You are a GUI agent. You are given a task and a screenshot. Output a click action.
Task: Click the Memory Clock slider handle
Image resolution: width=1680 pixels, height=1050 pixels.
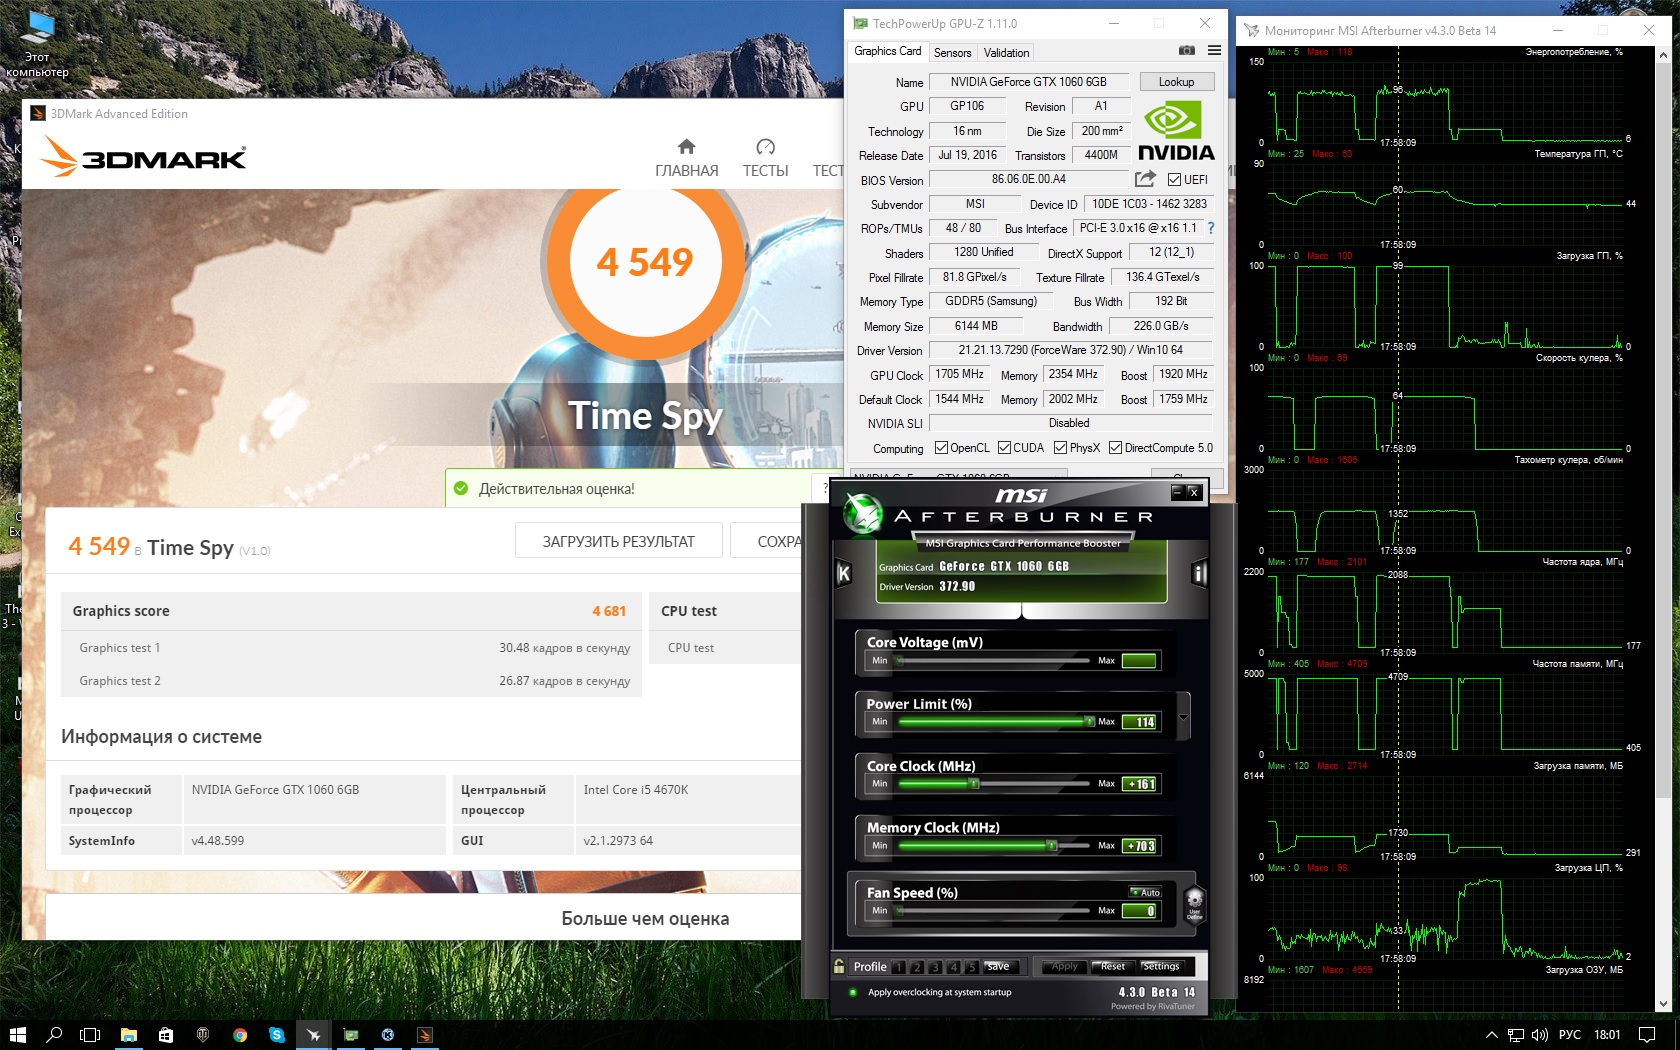click(x=1051, y=845)
